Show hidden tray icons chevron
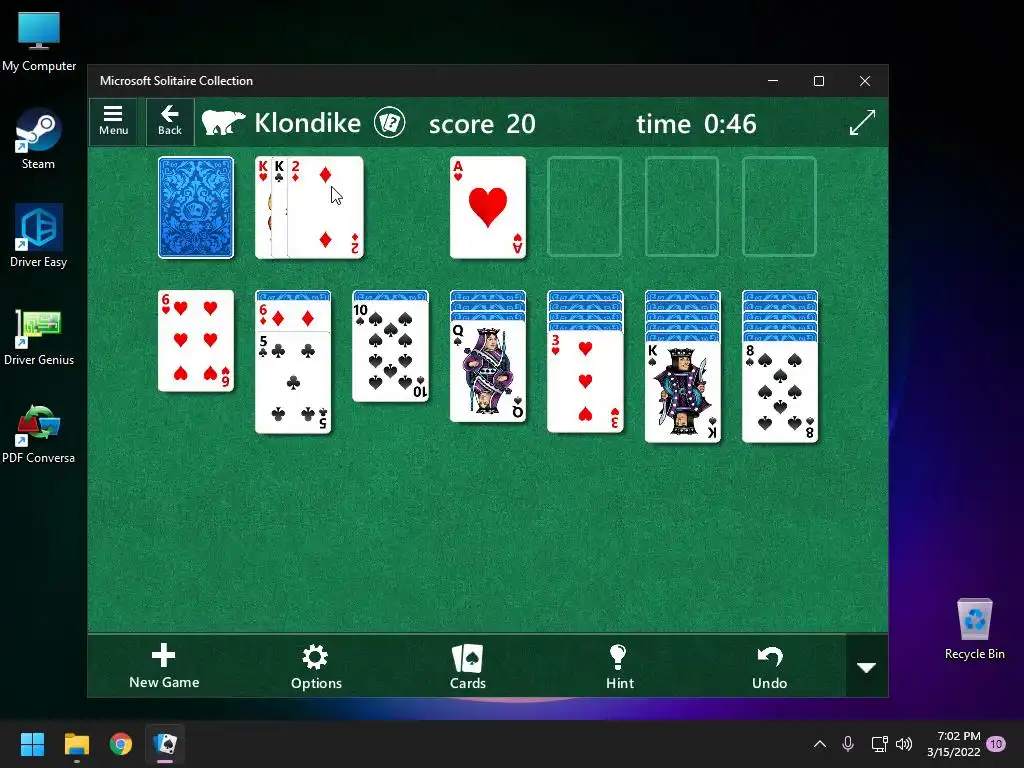This screenshot has width=1024, height=768. click(x=820, y=744)
